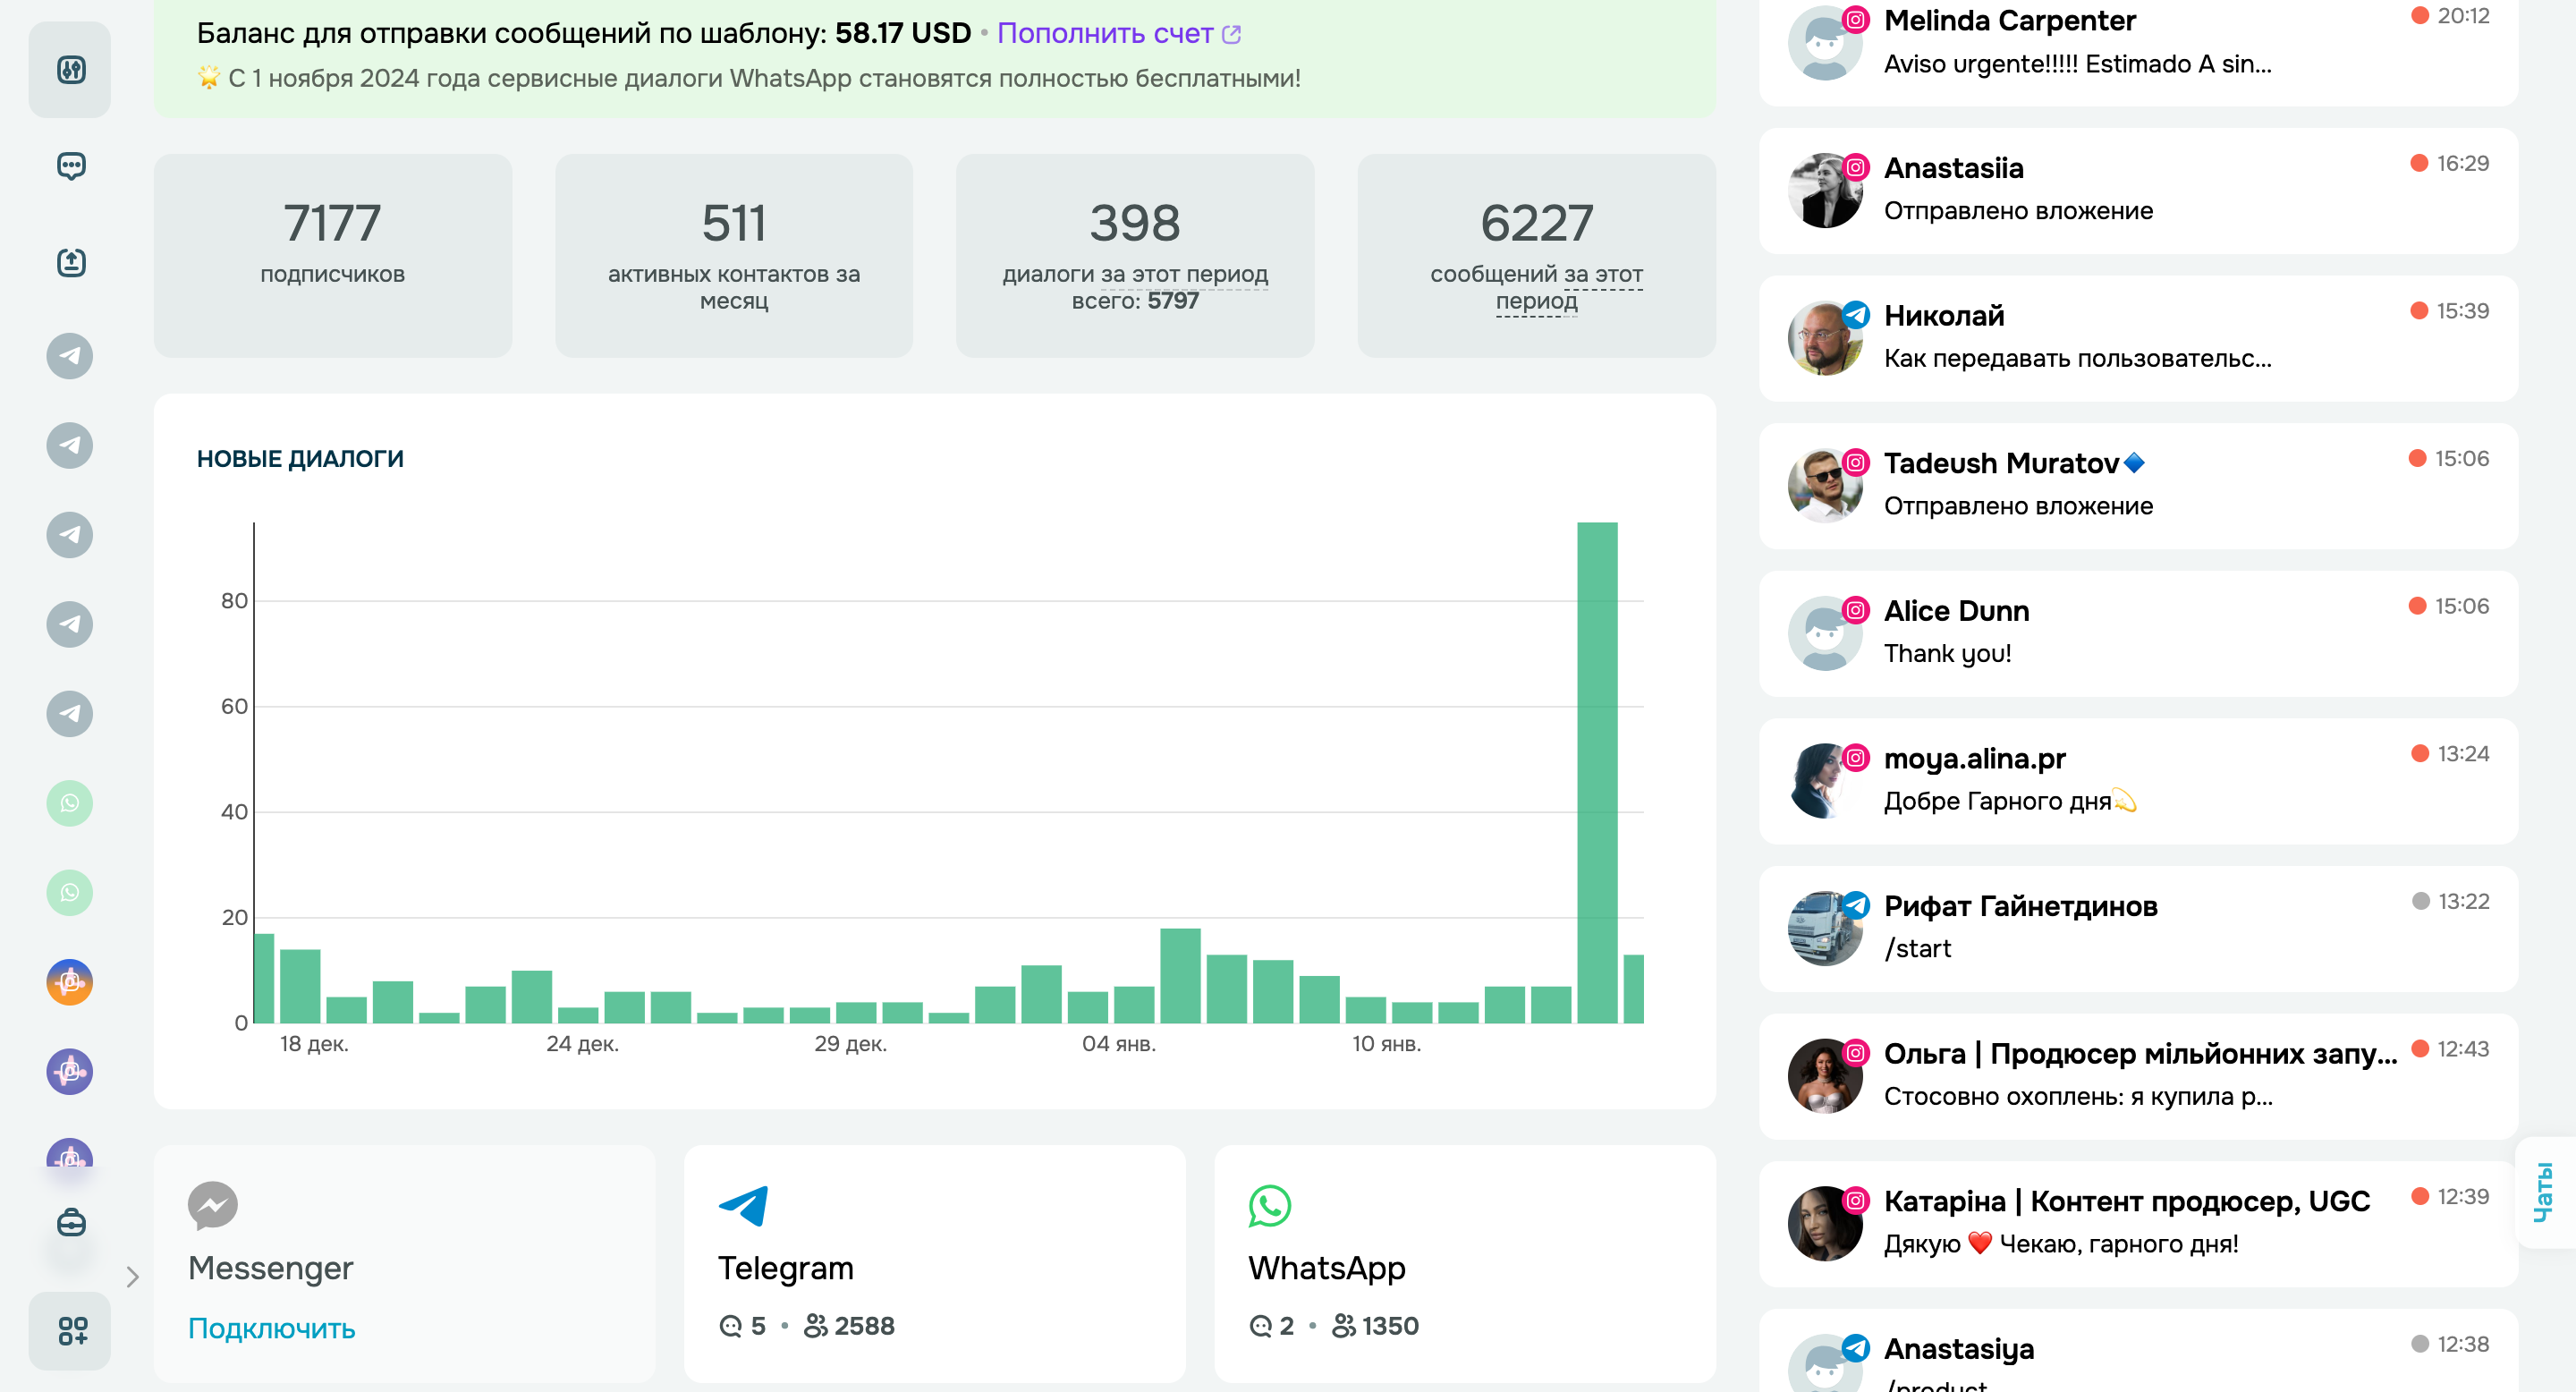Open the chats speech-bubble icon in sidebar

click(70, 166)
